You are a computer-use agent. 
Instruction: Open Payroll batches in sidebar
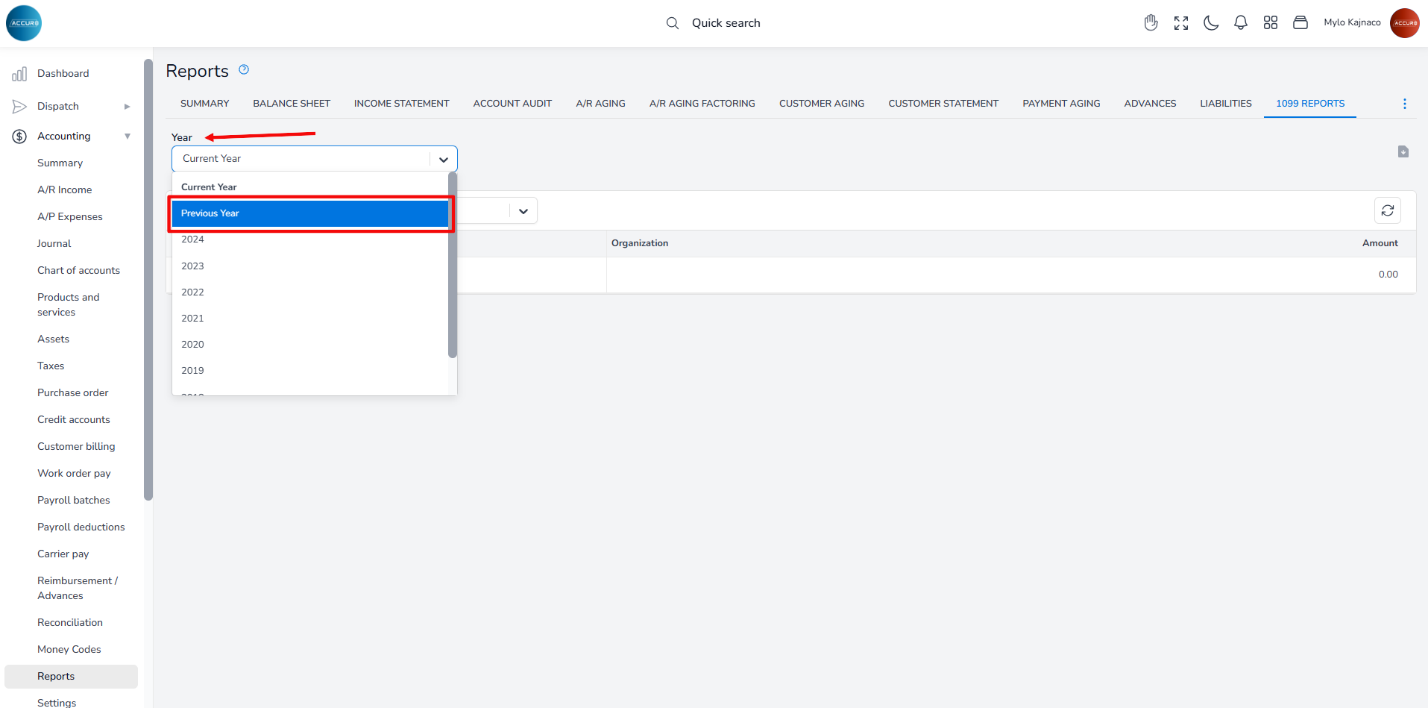[73, 500]
